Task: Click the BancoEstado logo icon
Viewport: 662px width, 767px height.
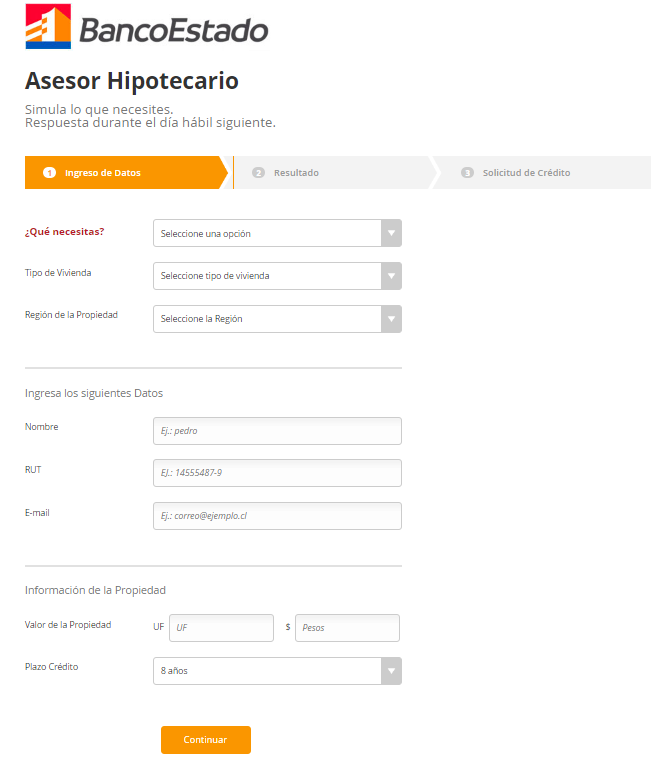Action: coord(47,27)
